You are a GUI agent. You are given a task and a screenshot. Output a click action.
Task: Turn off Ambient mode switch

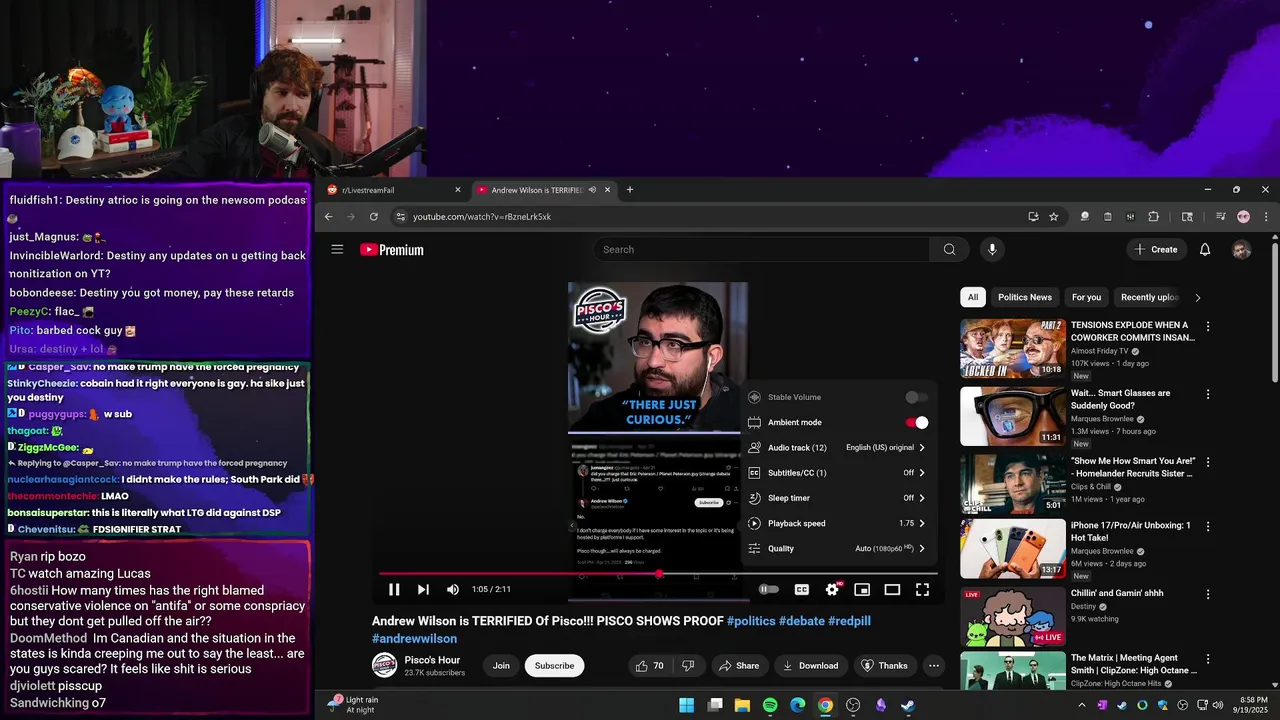pyautogui.click(x=917, y=422)
